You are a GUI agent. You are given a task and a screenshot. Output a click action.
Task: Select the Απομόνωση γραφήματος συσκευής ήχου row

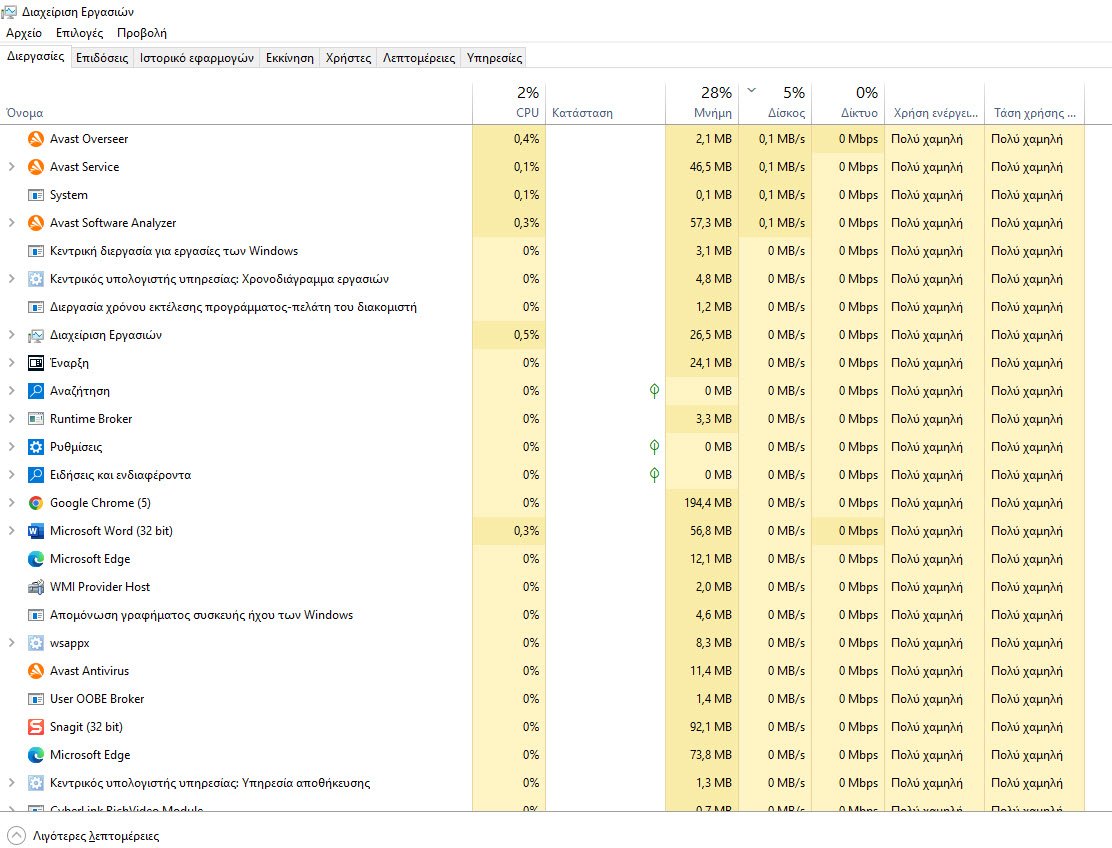tap(542, 615)
